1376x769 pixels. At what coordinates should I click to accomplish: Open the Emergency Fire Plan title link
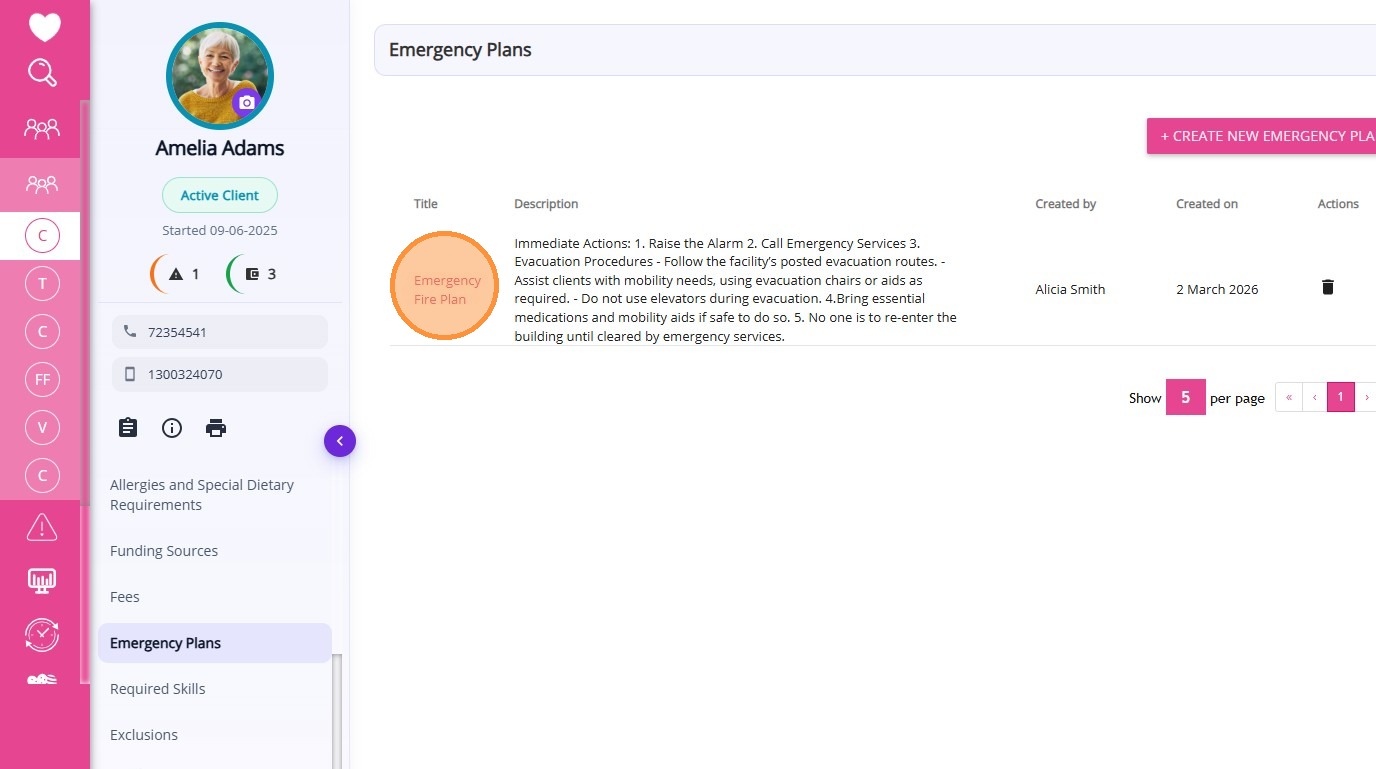[444, 290]
